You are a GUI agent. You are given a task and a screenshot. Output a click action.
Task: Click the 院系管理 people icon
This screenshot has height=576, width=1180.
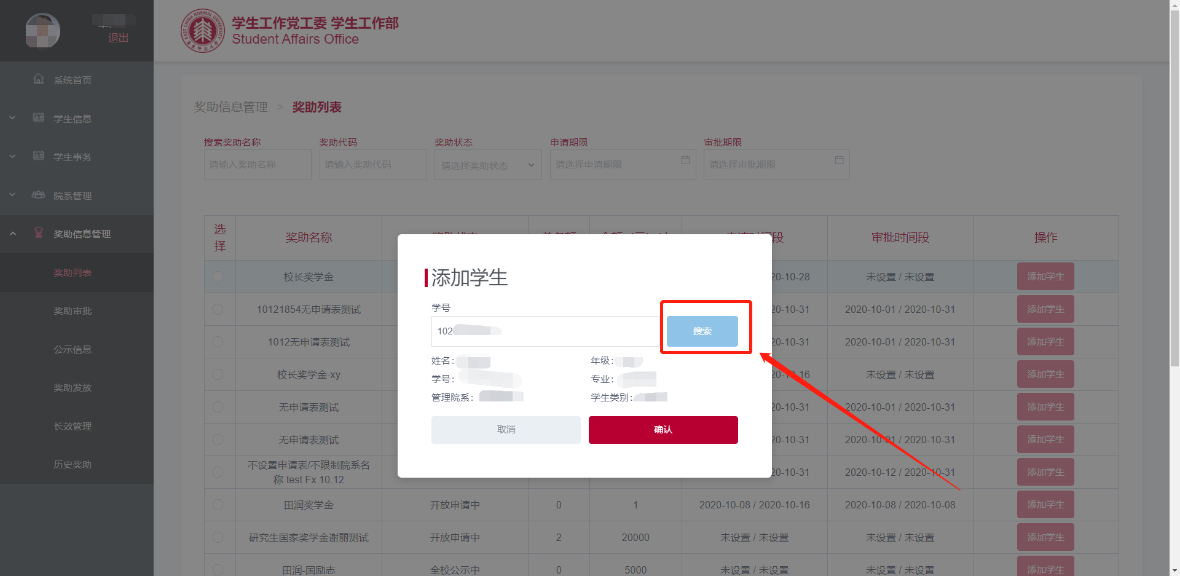38,195
